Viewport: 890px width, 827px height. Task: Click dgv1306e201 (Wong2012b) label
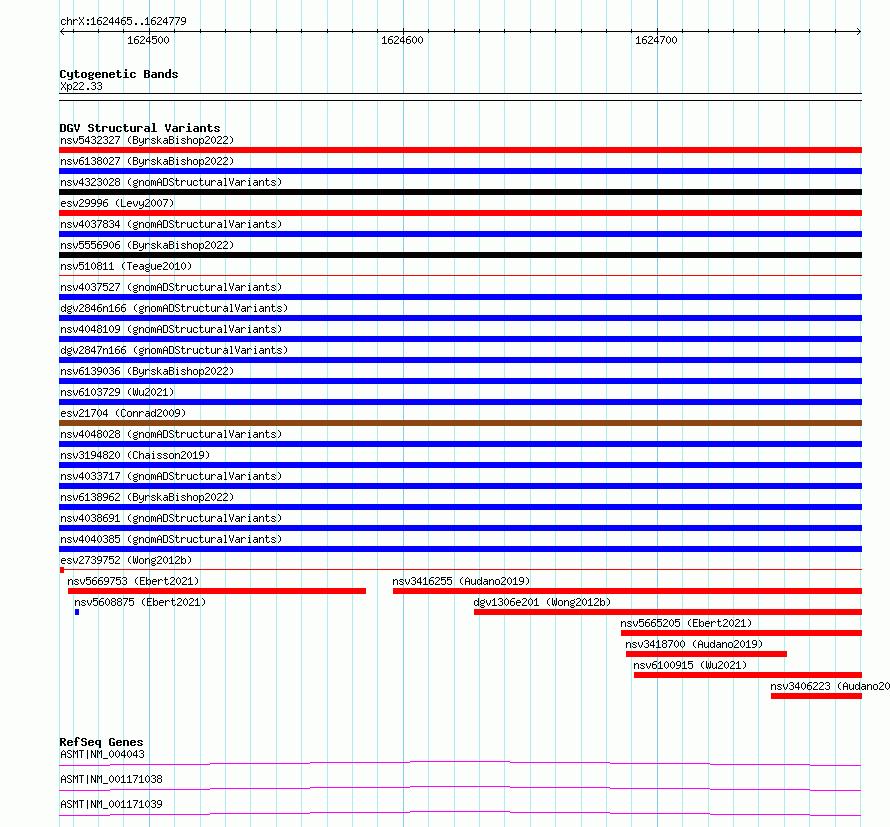(x=542, y=602)
